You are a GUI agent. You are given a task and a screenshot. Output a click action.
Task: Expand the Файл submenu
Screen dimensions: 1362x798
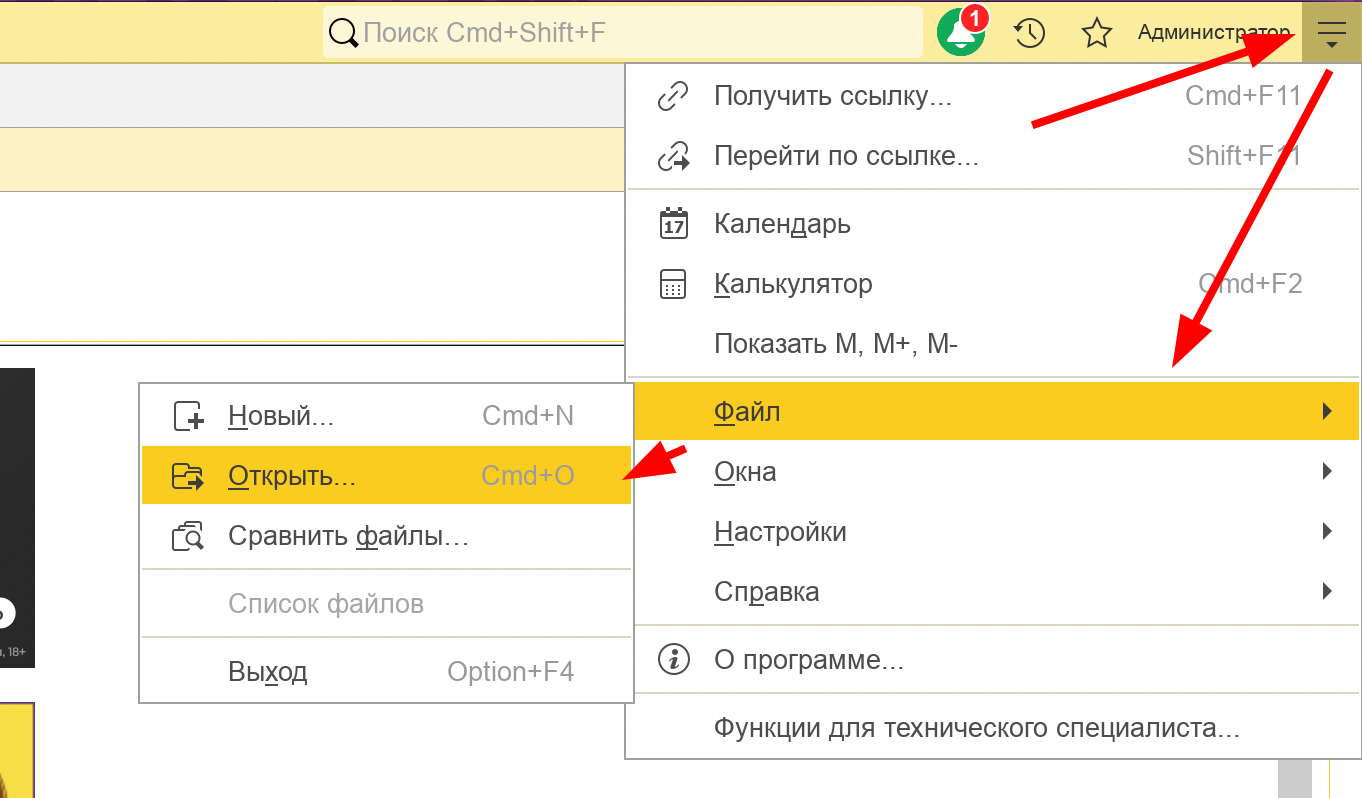[996, 411]
